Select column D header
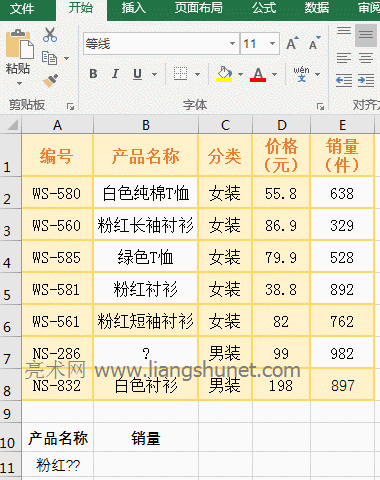The height and width of the screenshot is (480, 380). click(x=282, y=125)
